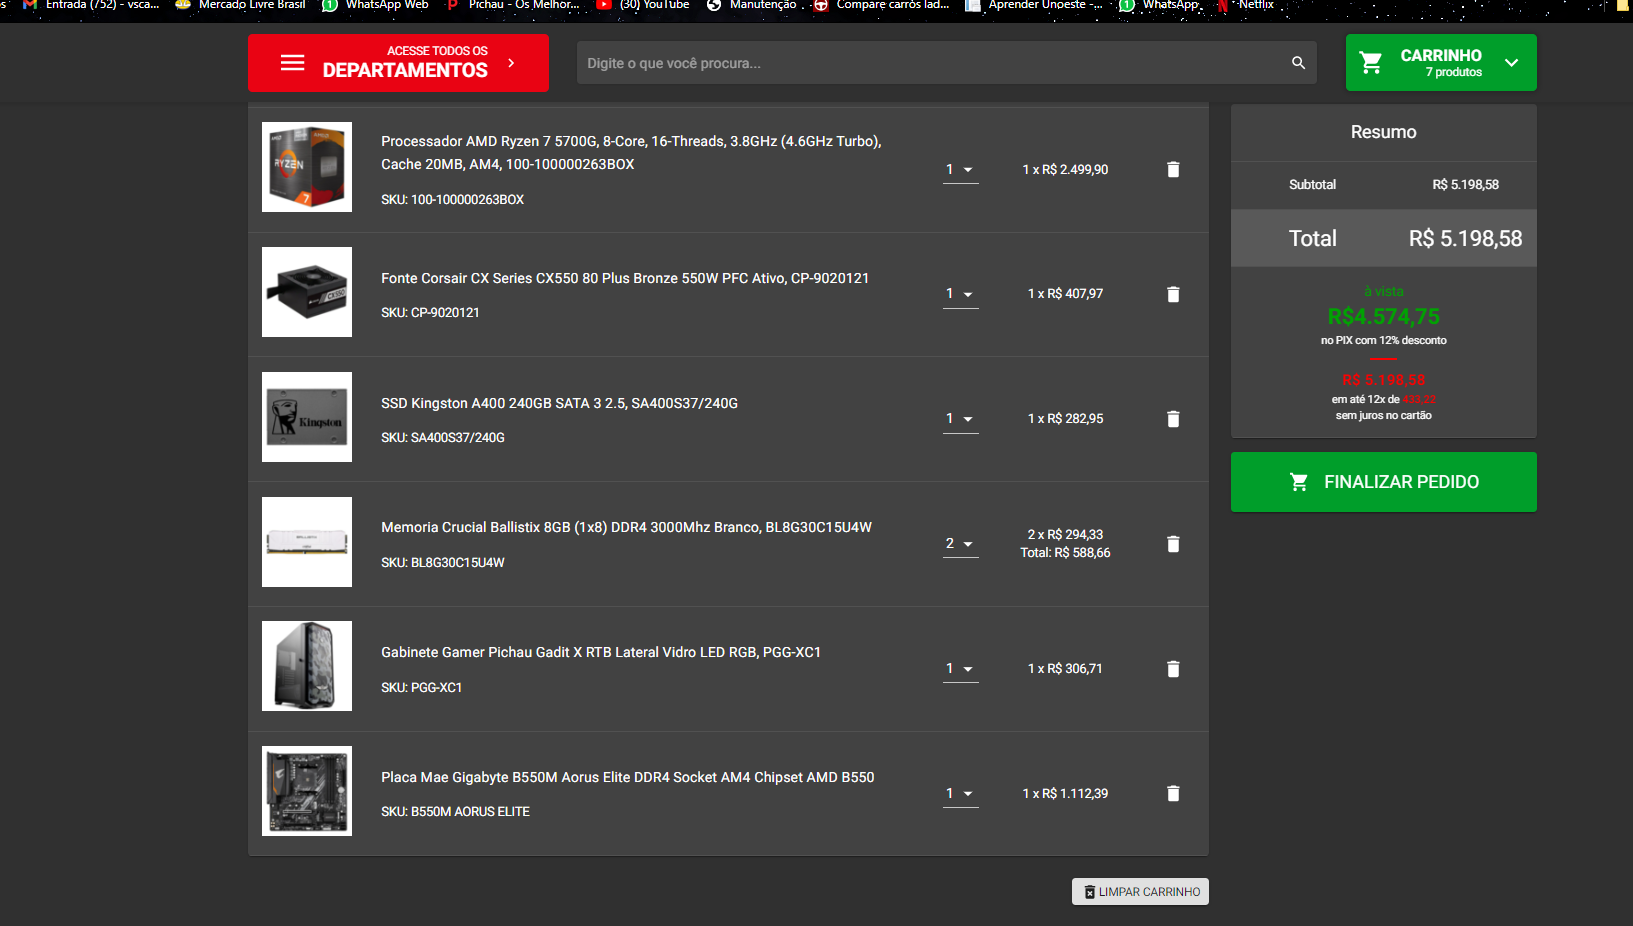This screenshot has height=926, width=1633.
Task: Select the 1 x R$ 2.499,90 price
Action: tap(1065, 170)
